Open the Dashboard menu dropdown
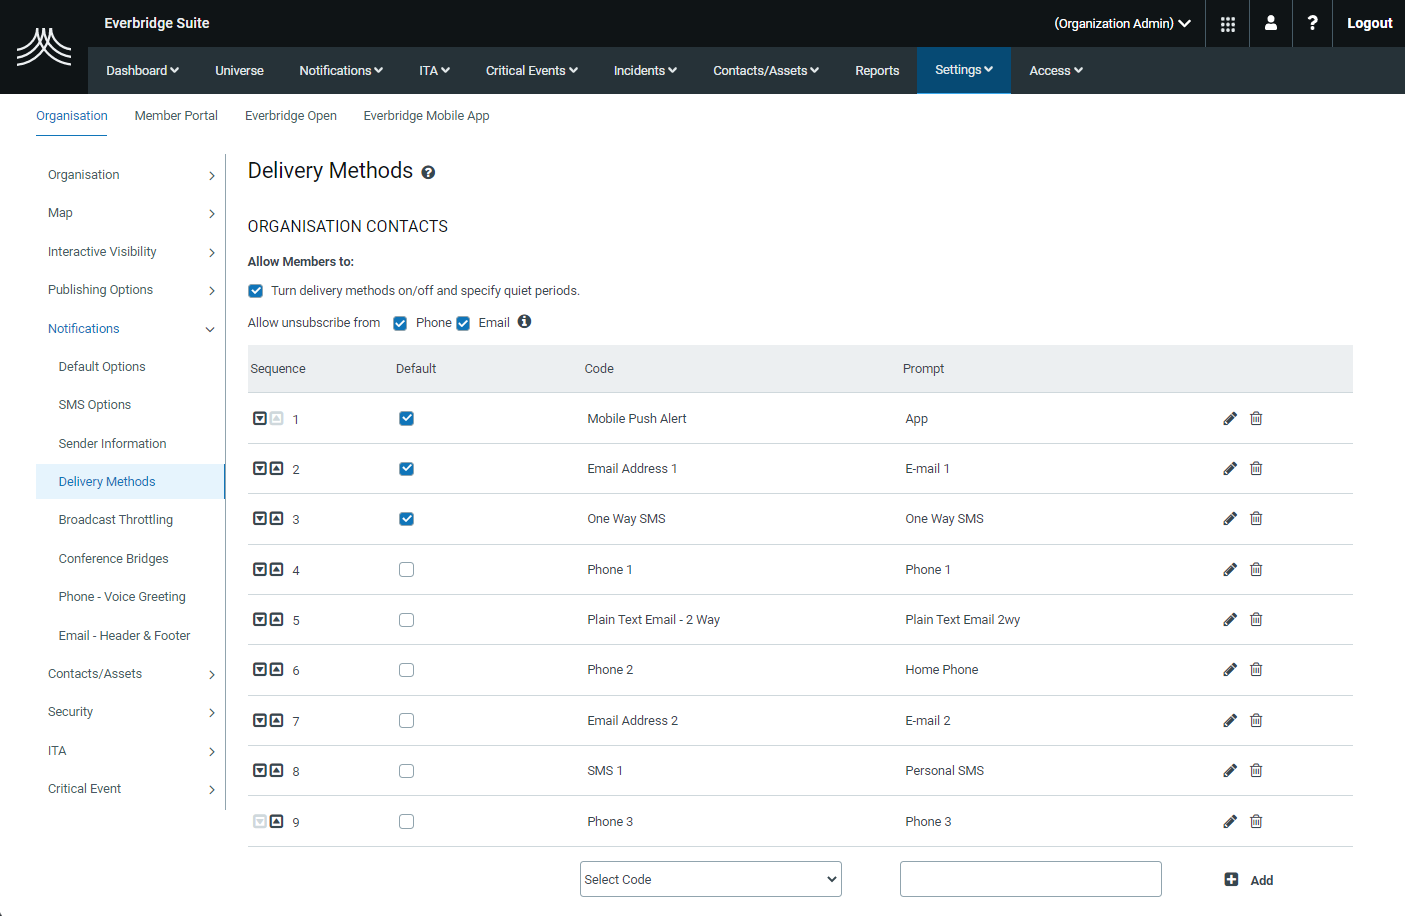 (x=143, y=70)
